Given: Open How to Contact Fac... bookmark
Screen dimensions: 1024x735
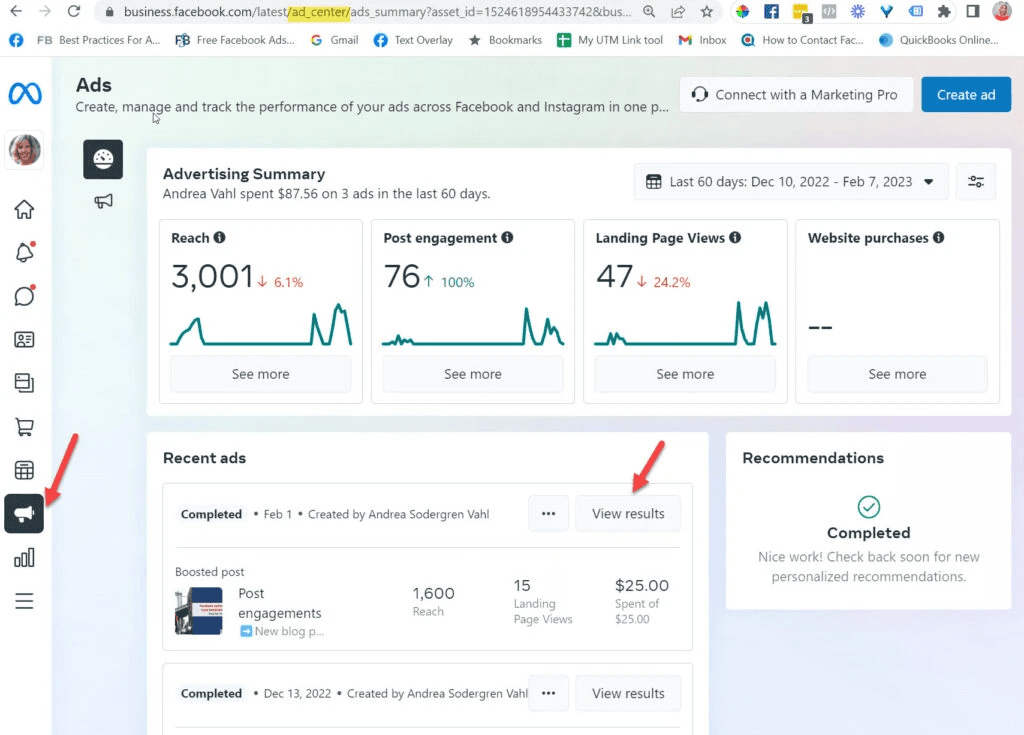Looking at the screenshot, I should (802, 40).
